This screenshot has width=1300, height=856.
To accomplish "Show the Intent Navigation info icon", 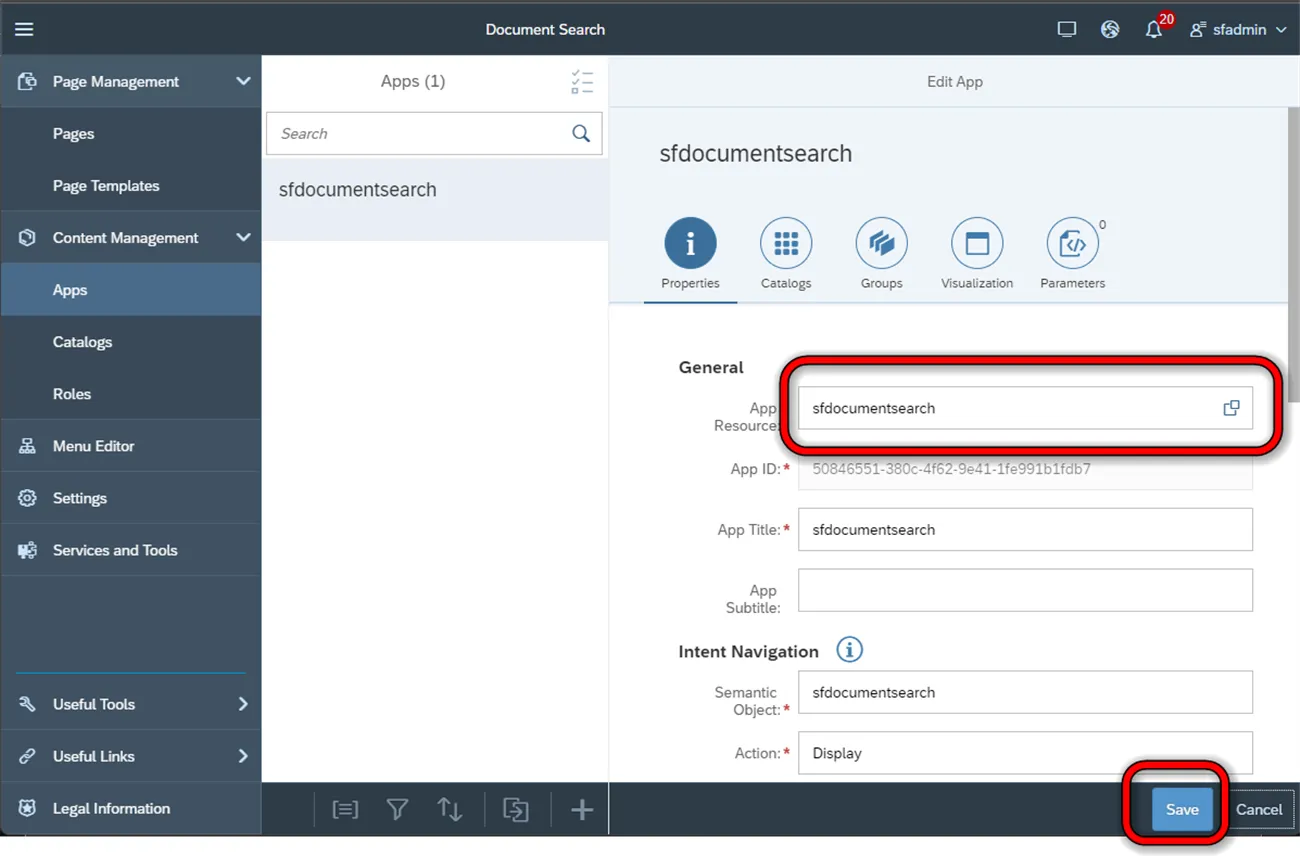I will point(849,650).
